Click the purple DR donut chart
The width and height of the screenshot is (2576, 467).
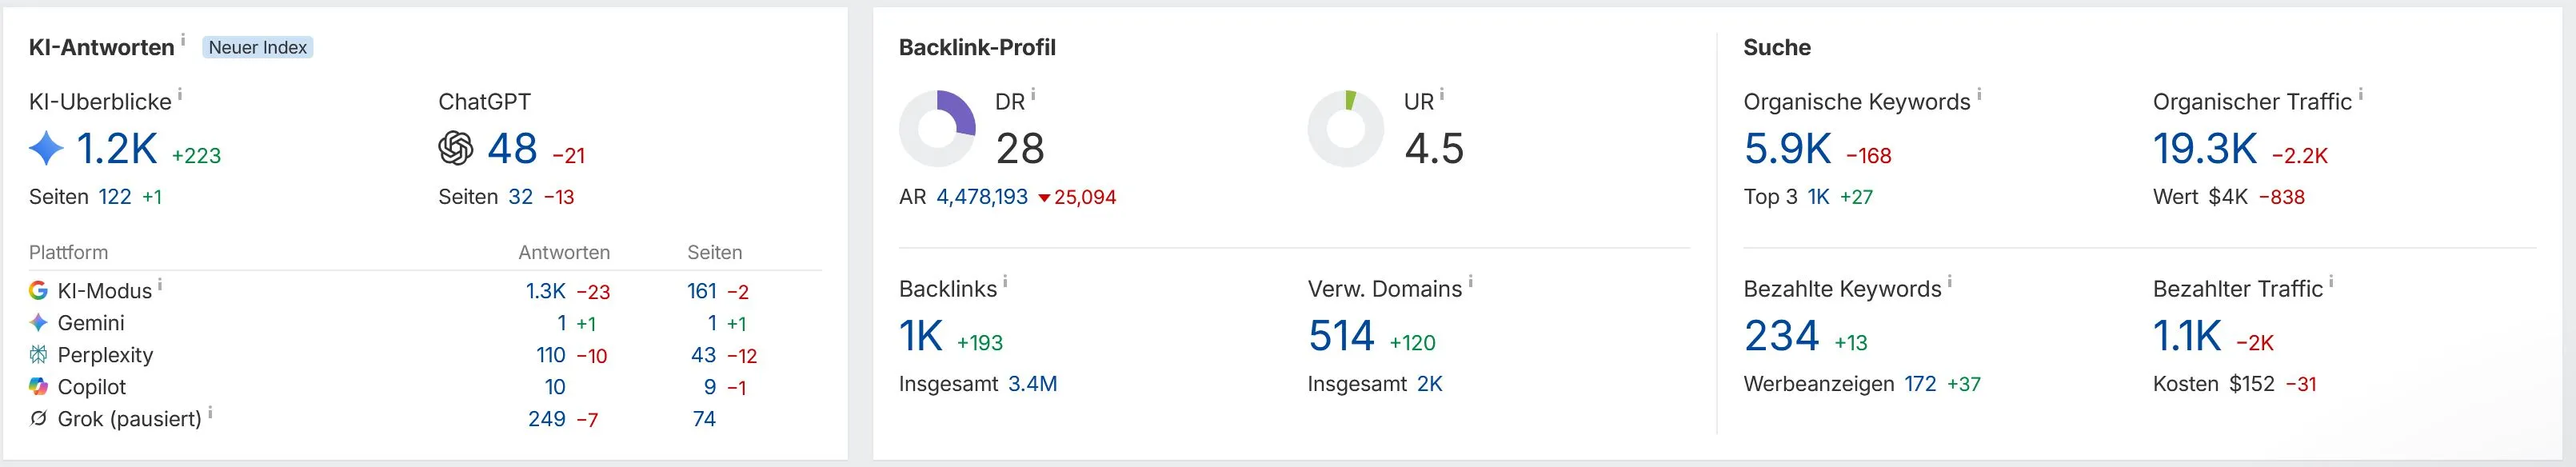coord(937,129)
